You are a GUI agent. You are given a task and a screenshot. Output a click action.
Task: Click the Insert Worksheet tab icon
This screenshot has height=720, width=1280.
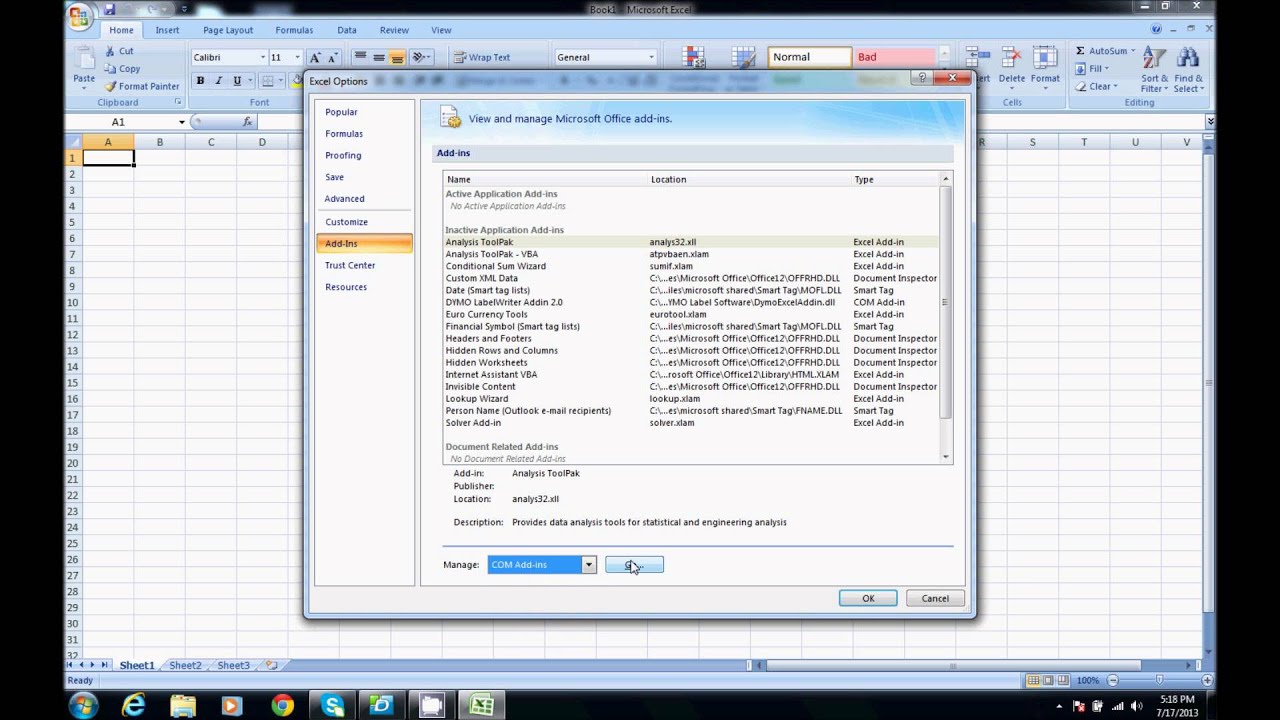(x=271, y=665)
